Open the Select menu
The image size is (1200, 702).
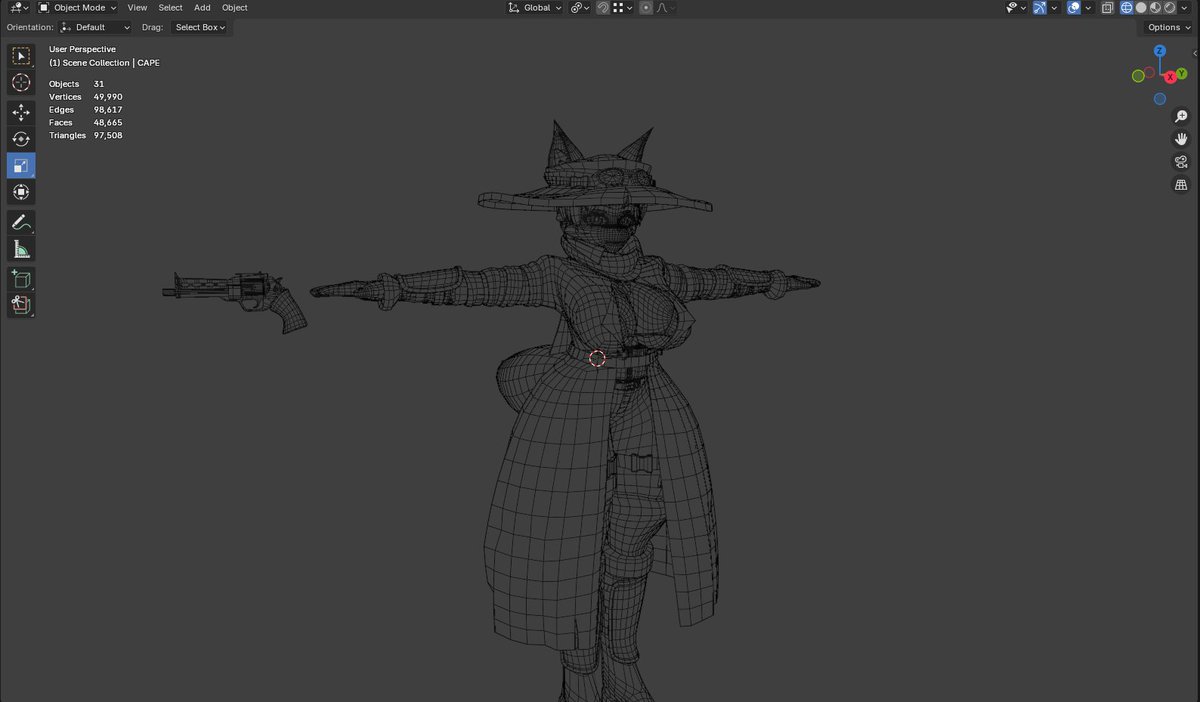coord(170,7)
